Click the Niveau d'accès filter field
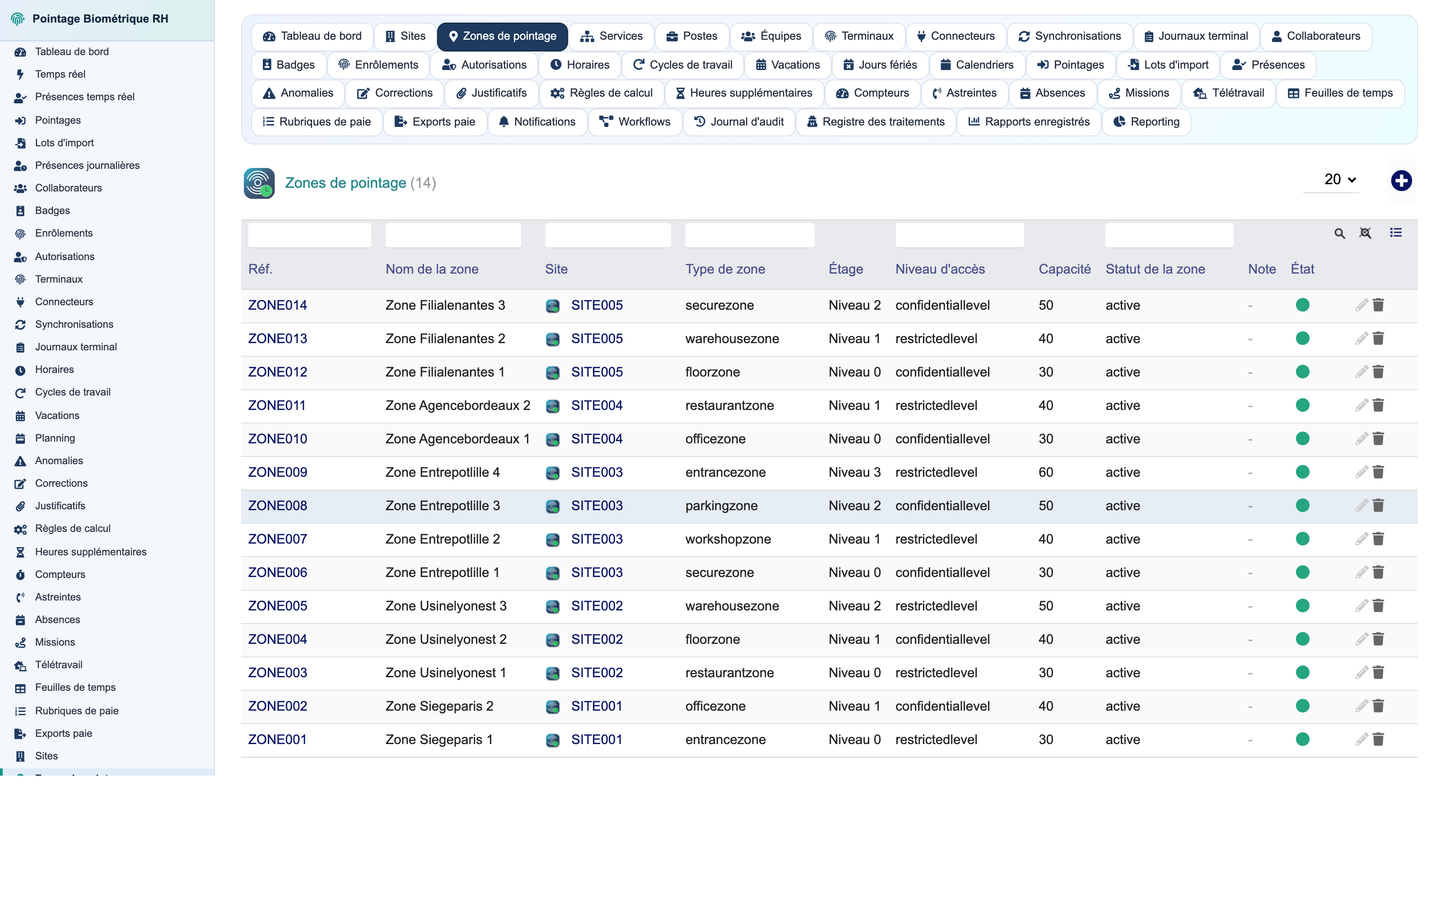This screenshot has height=903, width=1445. point(959,235)
